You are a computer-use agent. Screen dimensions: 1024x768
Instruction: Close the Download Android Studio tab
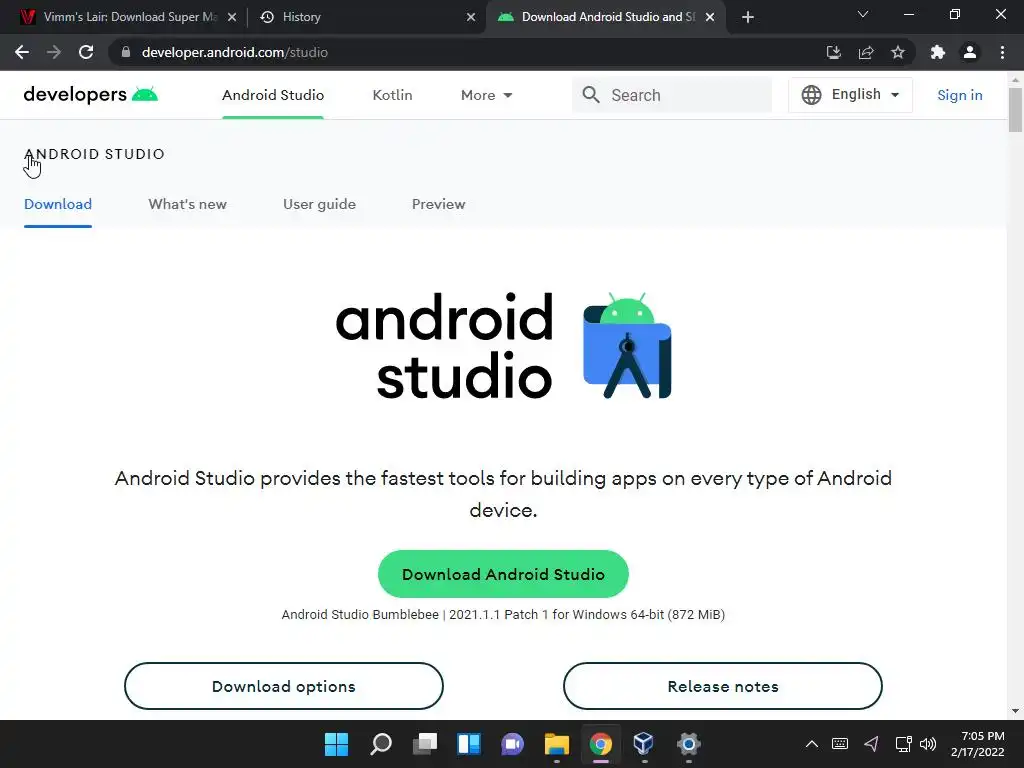pos(710,17)
